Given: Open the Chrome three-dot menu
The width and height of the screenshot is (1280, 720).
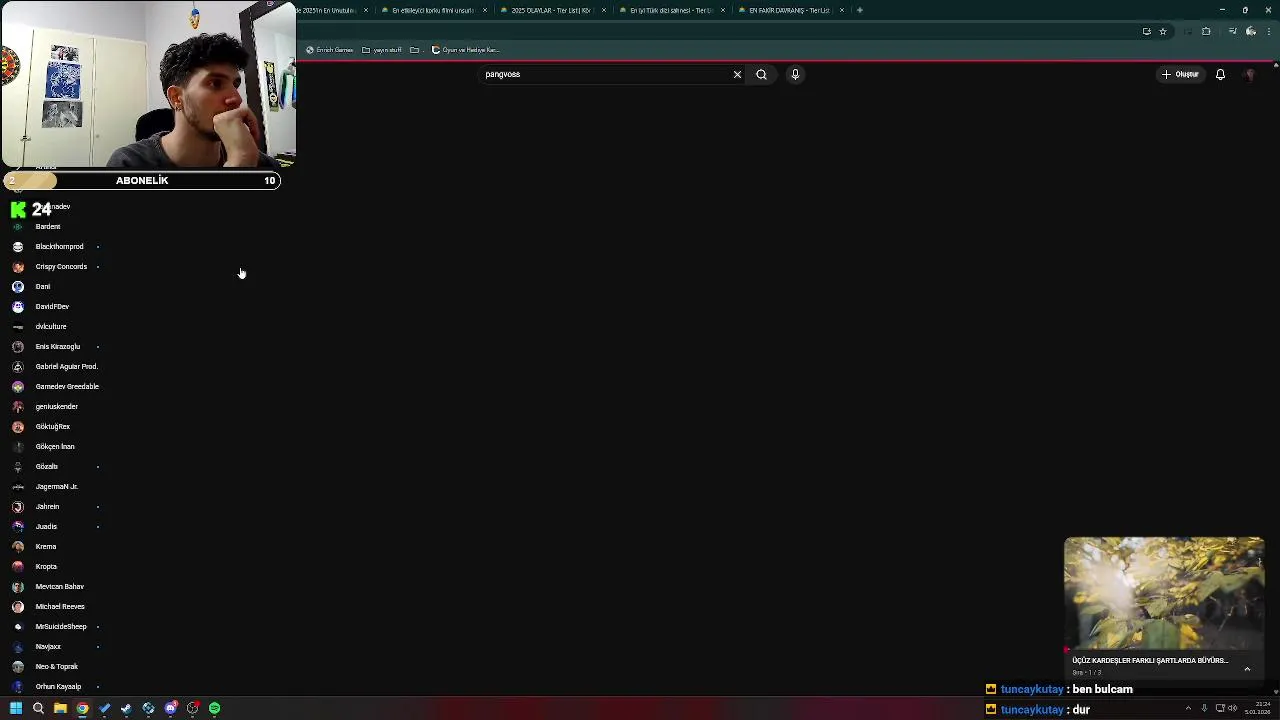Looking at the screenshot, I should coord(1269,31).
